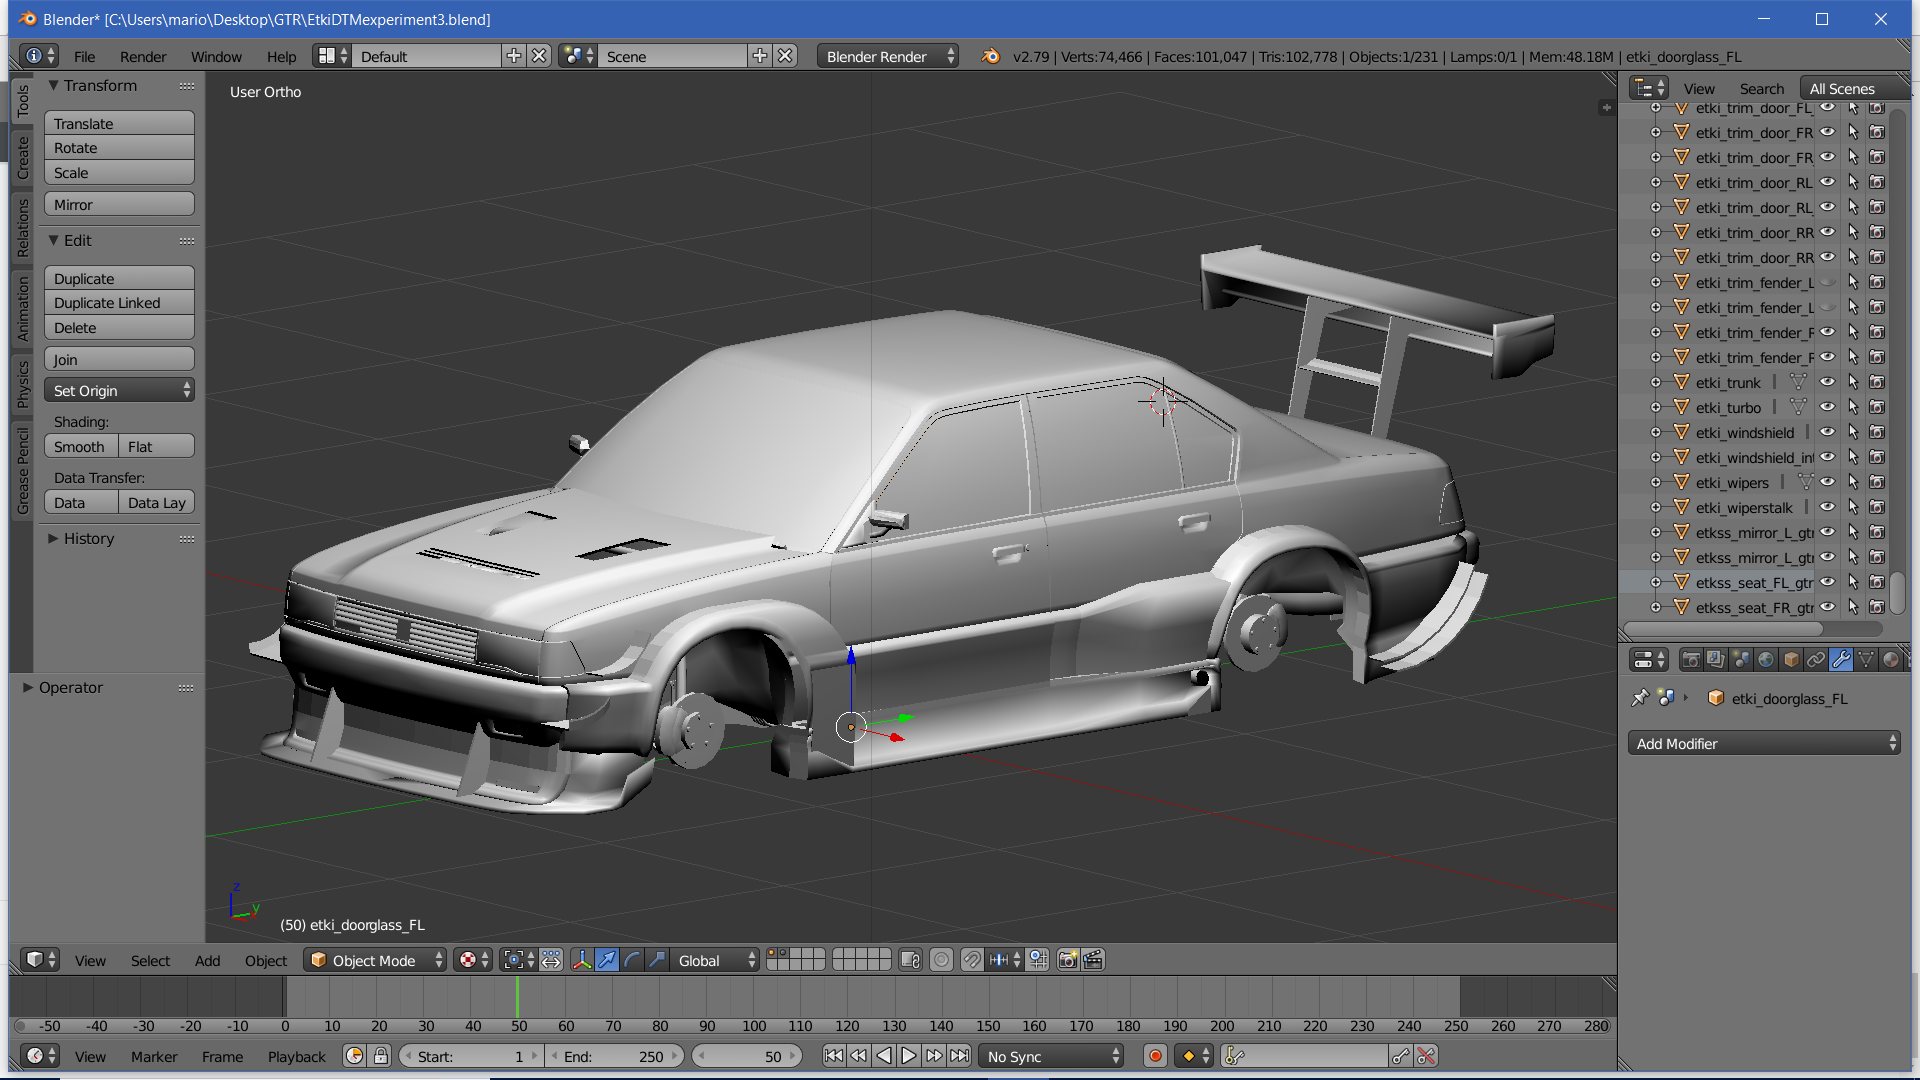The height and width of the screenshot is (1080, 1920).
Task: Switch to the Physics sidebar tab
Action: click(x=22, y=386)
